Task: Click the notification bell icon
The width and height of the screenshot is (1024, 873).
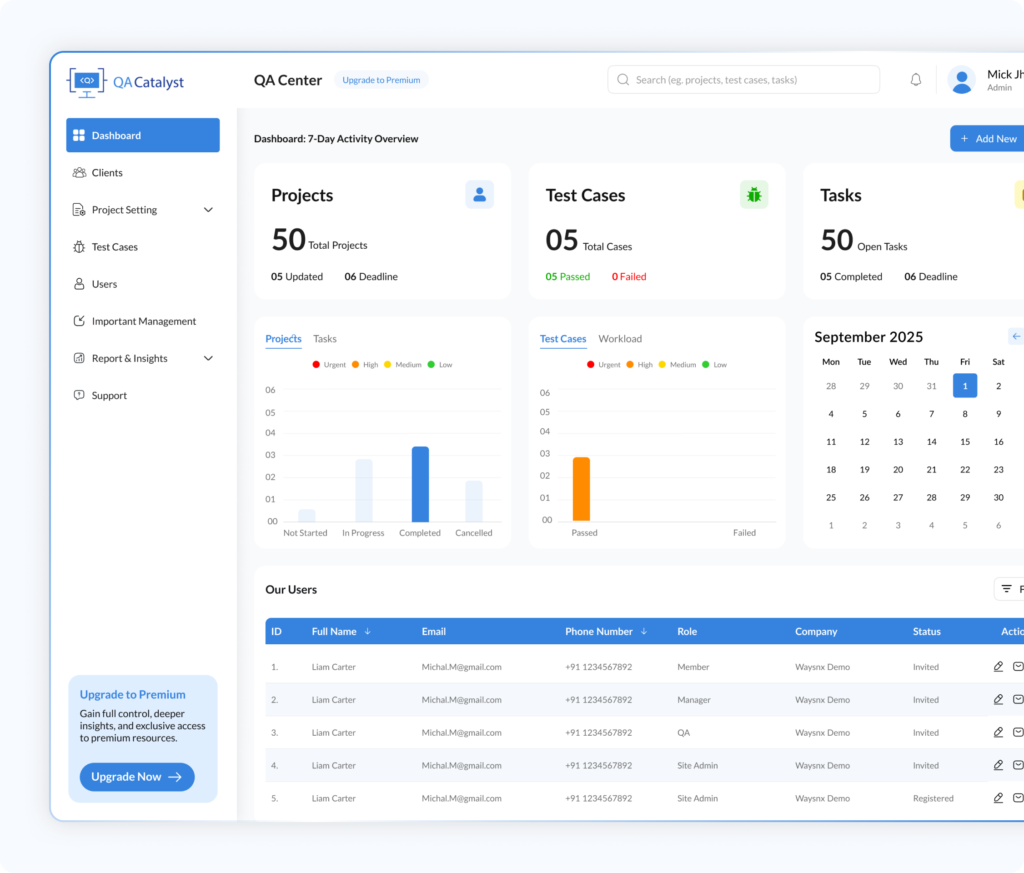Action: (x=915, y=80)
